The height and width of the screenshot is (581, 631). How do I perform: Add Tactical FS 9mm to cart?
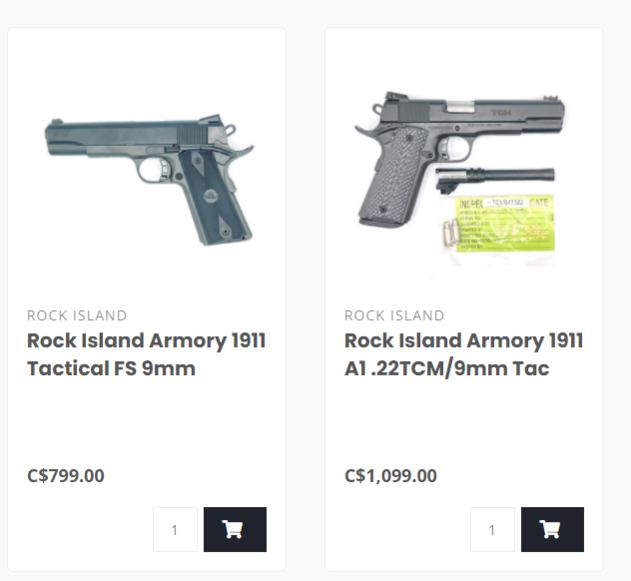tap(235, 529)
